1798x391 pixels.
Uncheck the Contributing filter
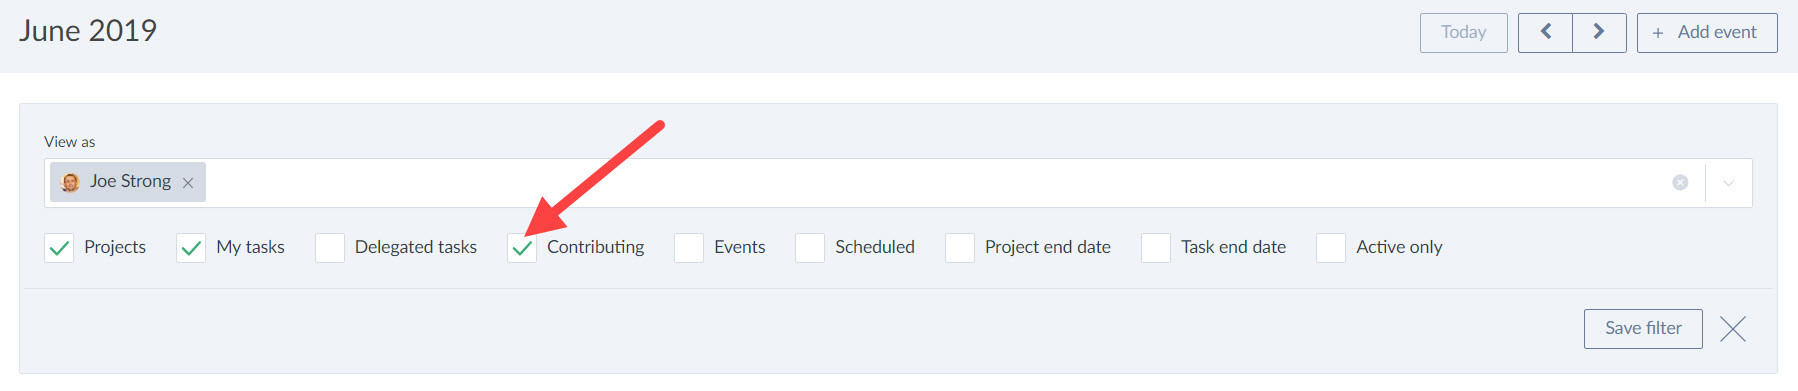(x=522, y=248)
